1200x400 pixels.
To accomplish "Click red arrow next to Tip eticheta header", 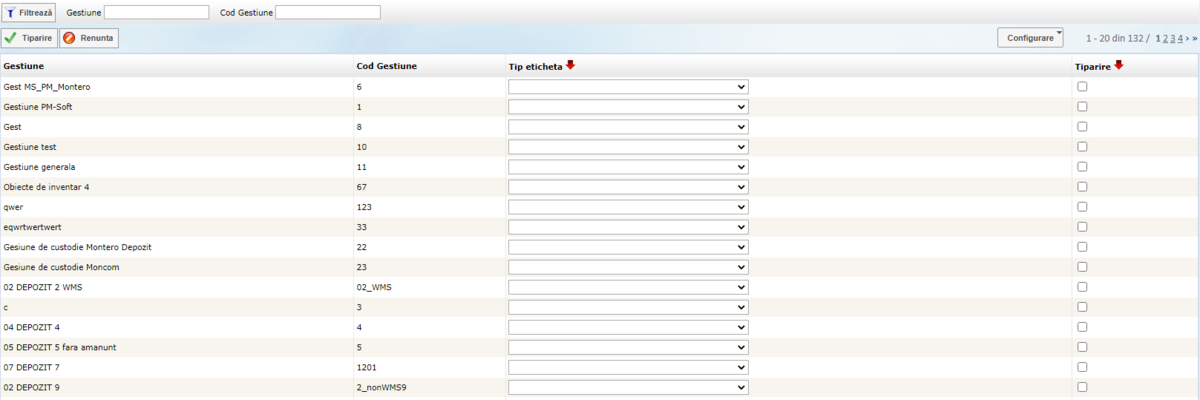I will [571, 65].
